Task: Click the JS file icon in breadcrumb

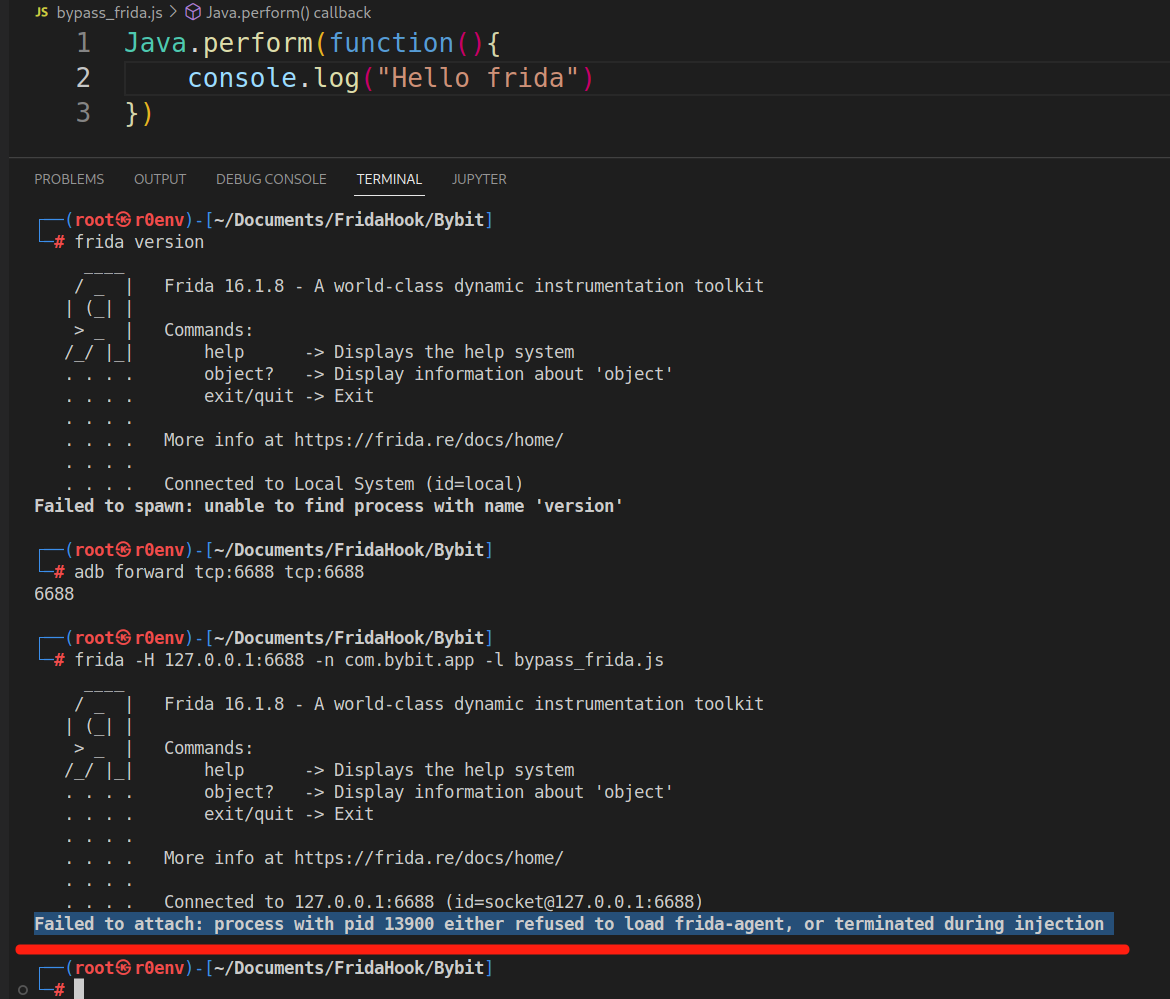Action: pyautogui.click(x=41, y=13)
